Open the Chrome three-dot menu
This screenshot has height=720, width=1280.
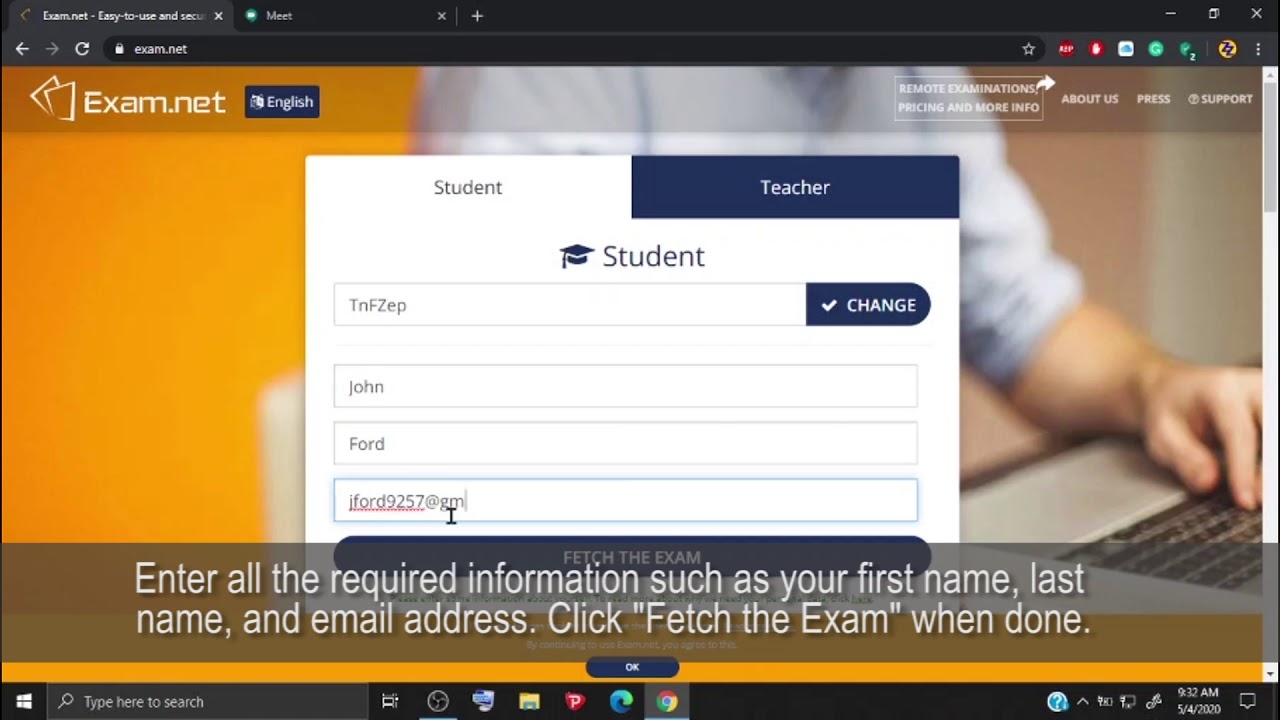pos(1258,48)
